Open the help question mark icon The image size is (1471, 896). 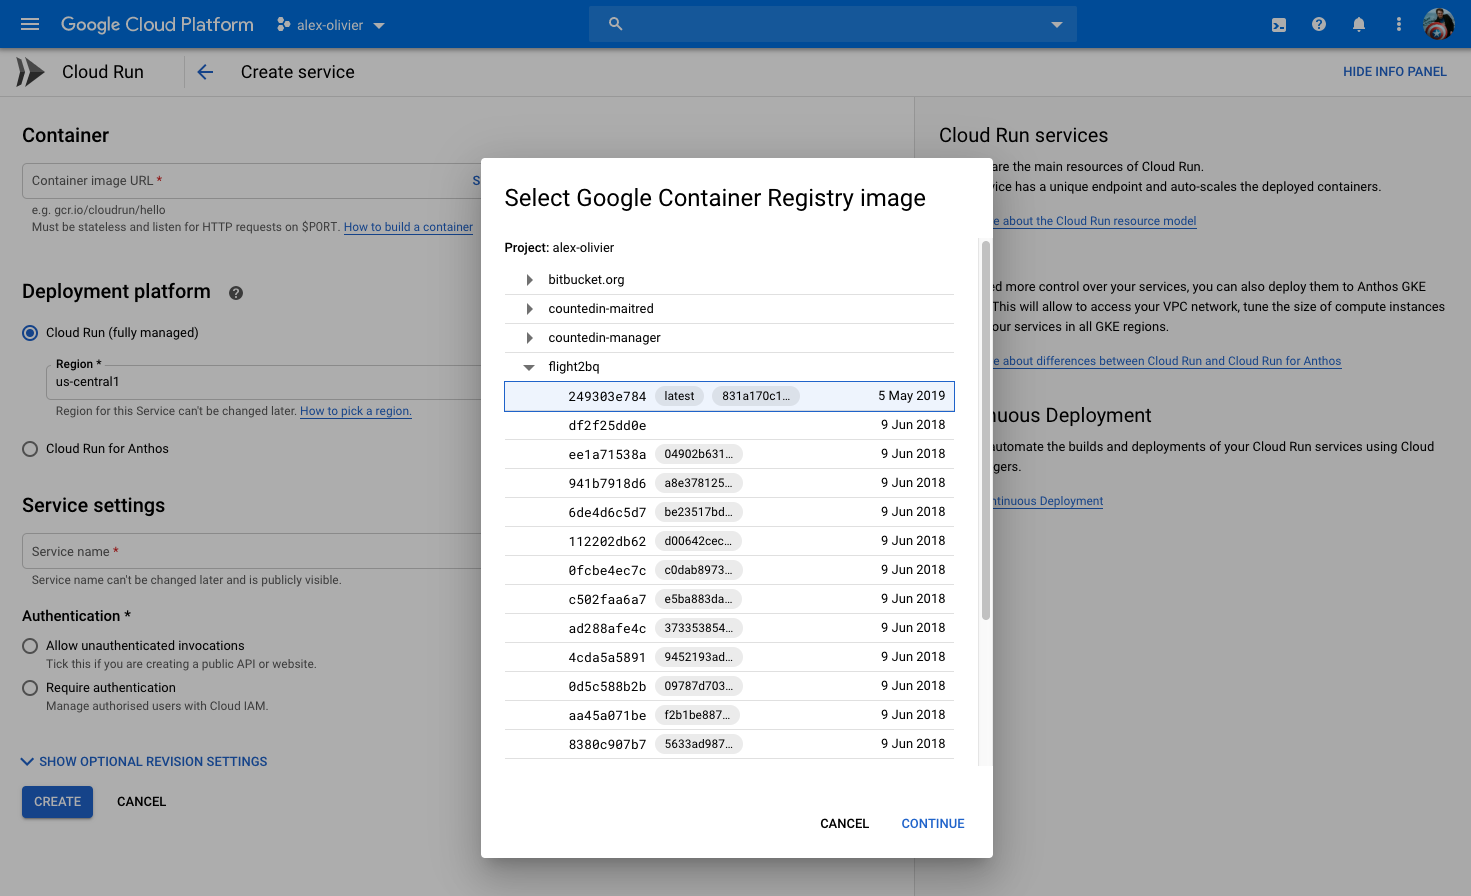(1319, 24)
